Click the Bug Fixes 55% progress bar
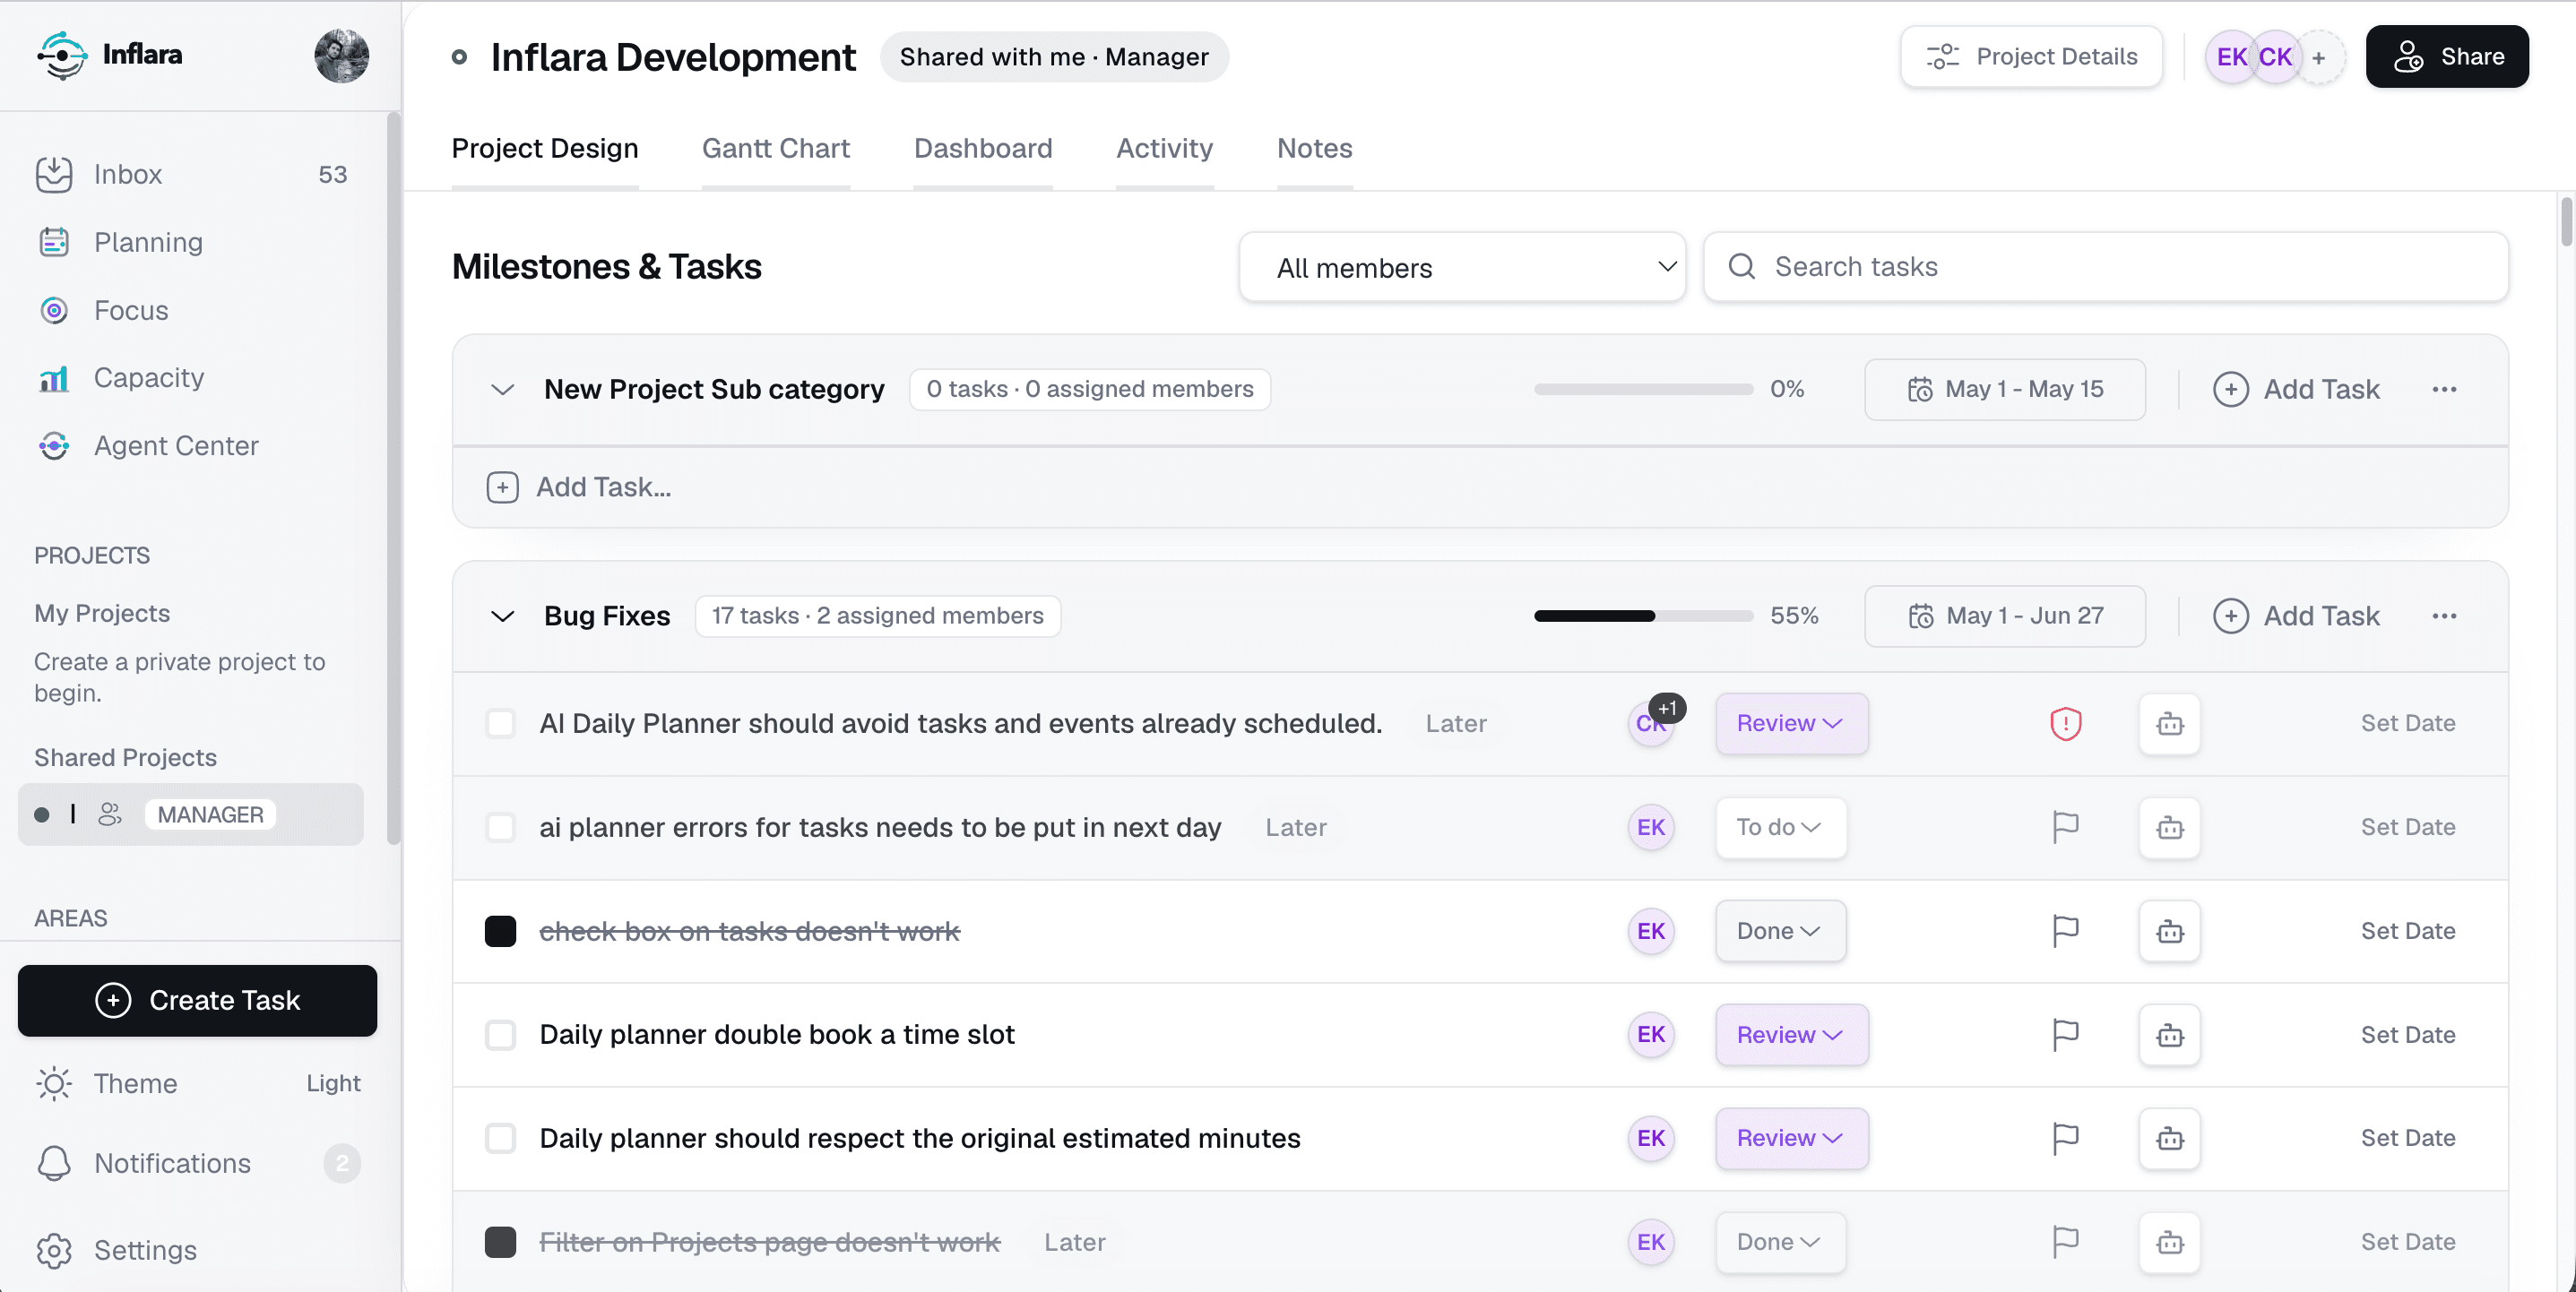The image size is (2576, 1292). pos(1643,616)
